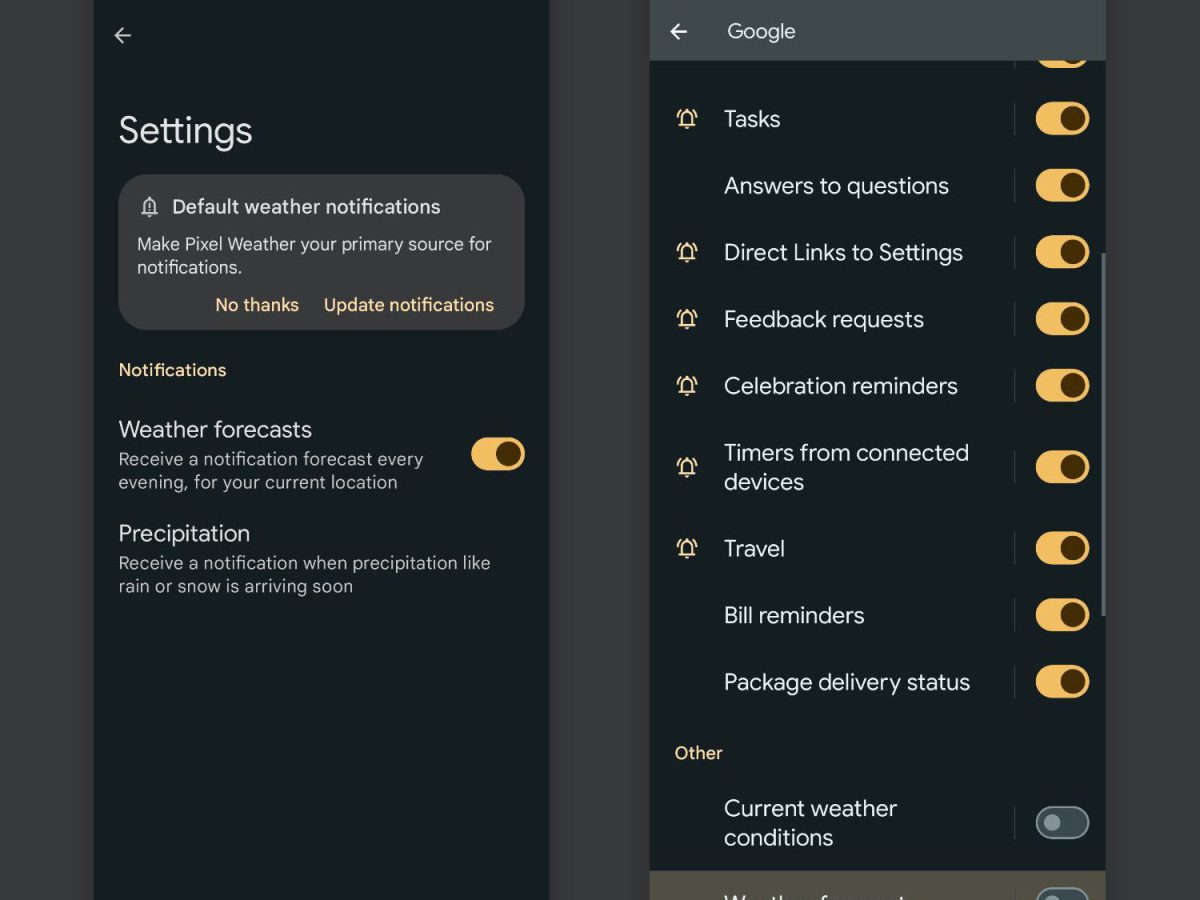Viewport: 1200px width, 900px height.
Task: Tap bell icon beside Timers from connected devices
Action: (x=687, y=467)
